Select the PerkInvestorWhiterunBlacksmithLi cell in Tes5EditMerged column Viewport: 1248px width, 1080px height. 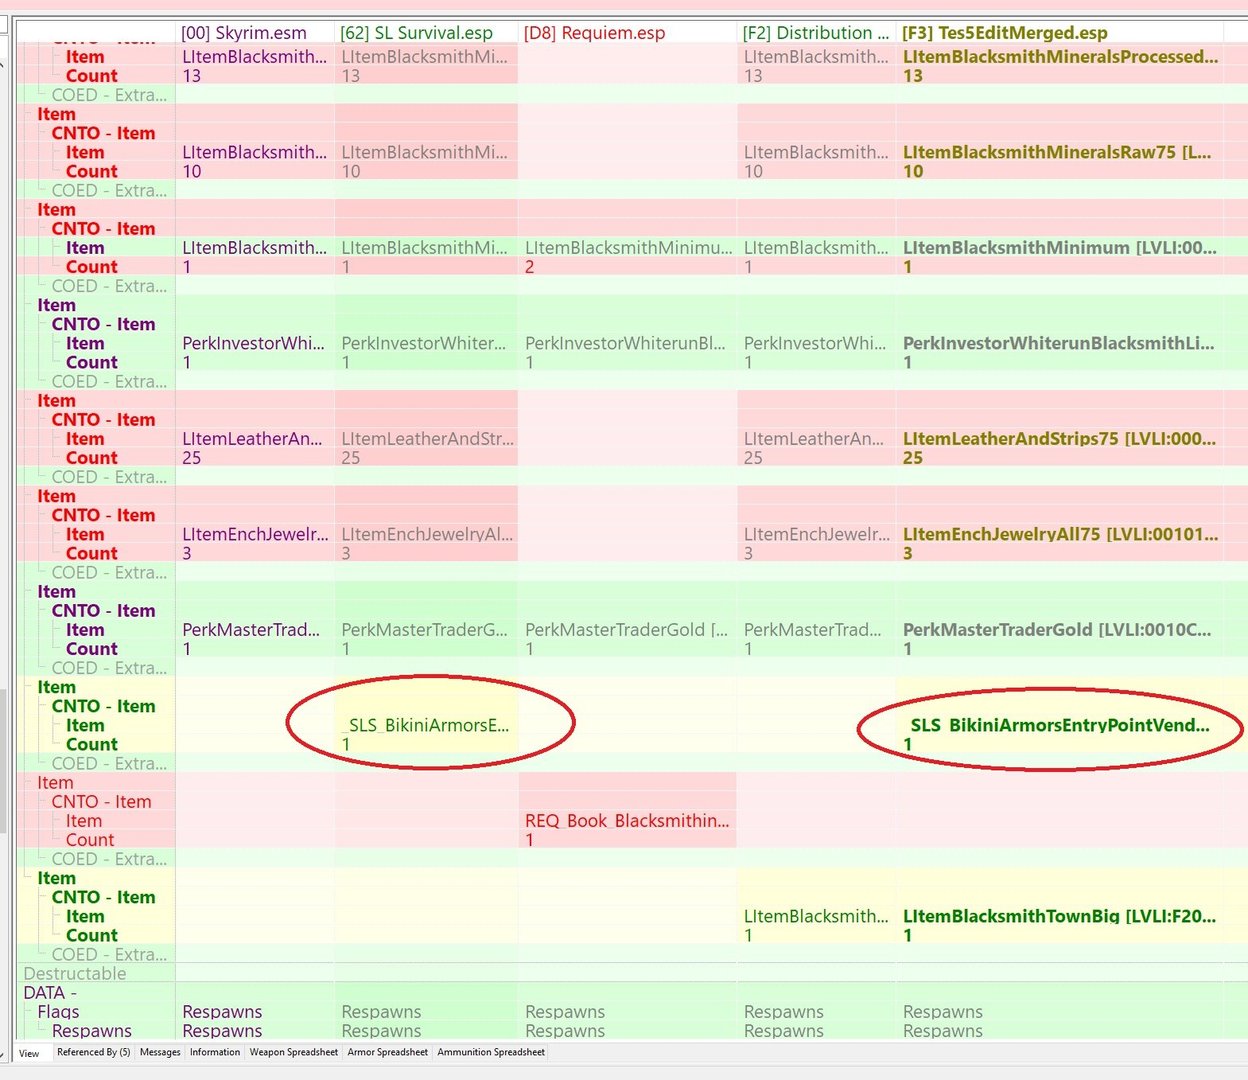(x=1060, y=343)
